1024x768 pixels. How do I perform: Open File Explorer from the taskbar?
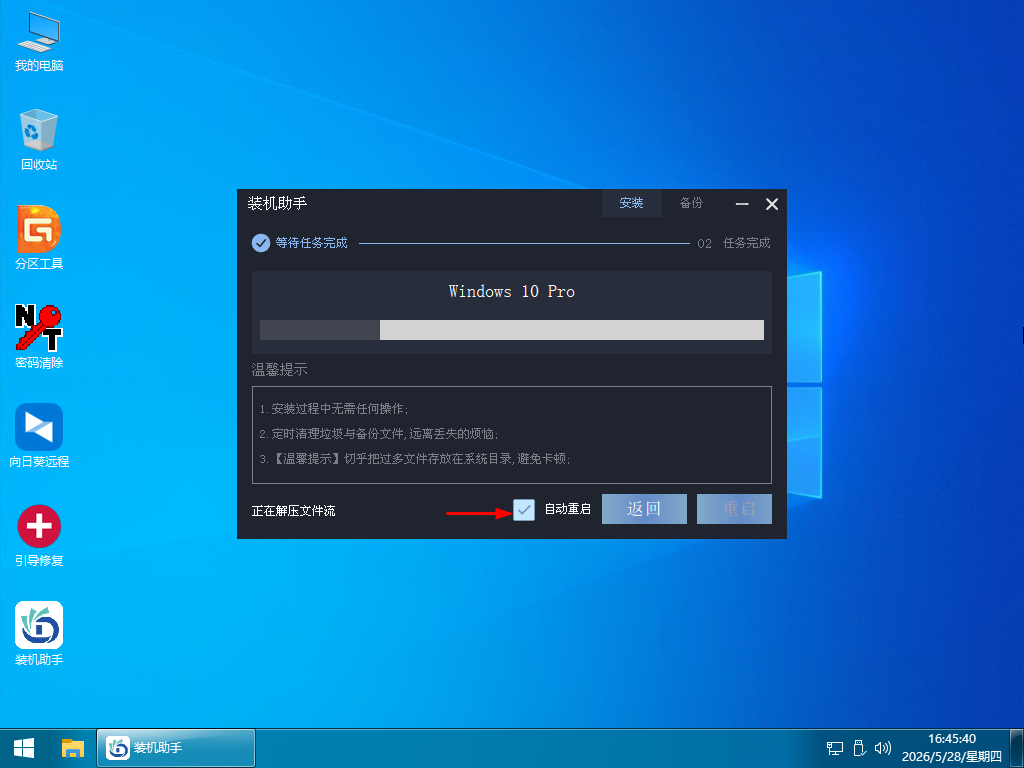tap(72, 748)
